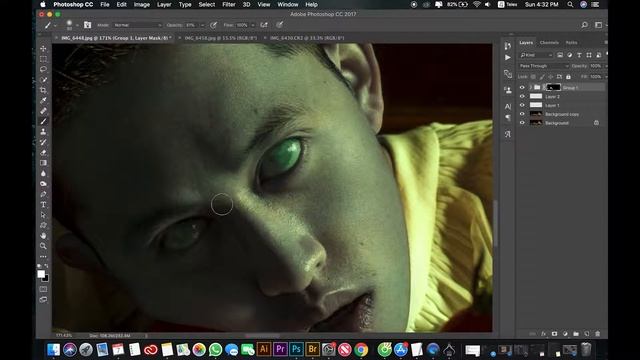Toggle type layer filter icon
The height and width of the screenshot is (360, 640).
click(579, 55)
